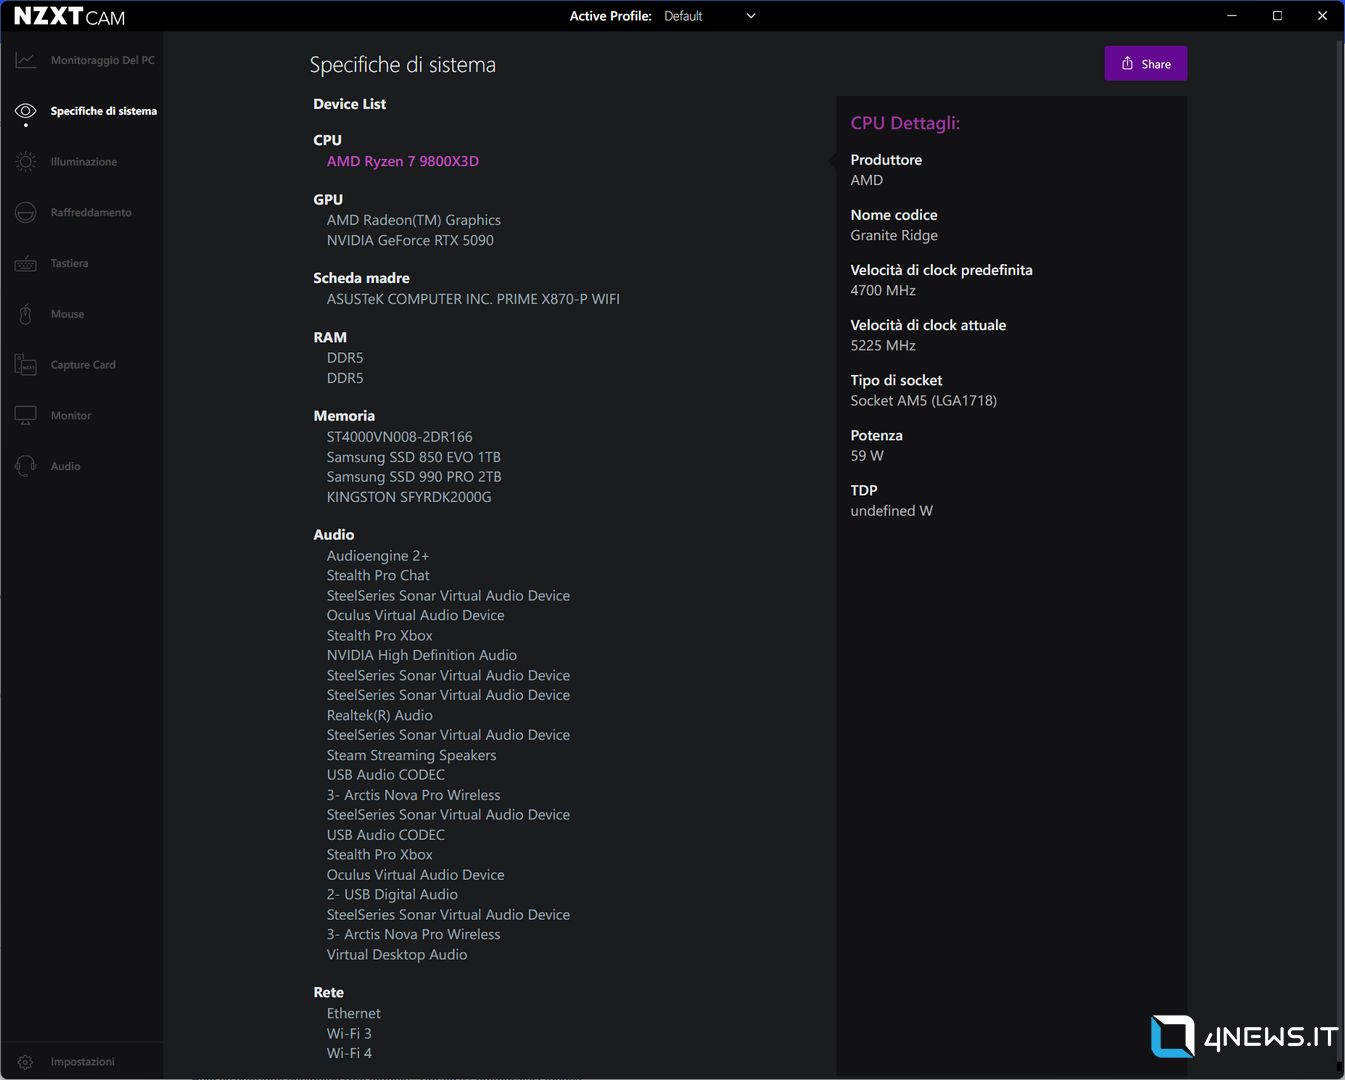Select AMD Ryzen 7 9800X3D entry
This screenshot has width=1345, height=1080.
point(402,161)
